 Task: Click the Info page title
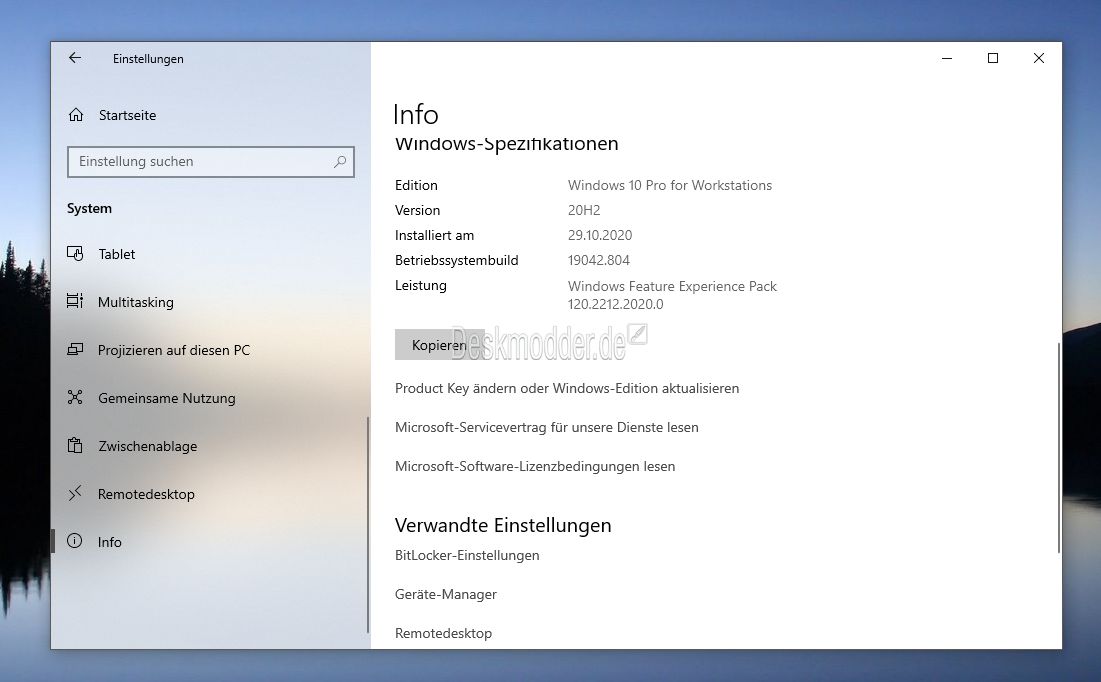point(416,114)
